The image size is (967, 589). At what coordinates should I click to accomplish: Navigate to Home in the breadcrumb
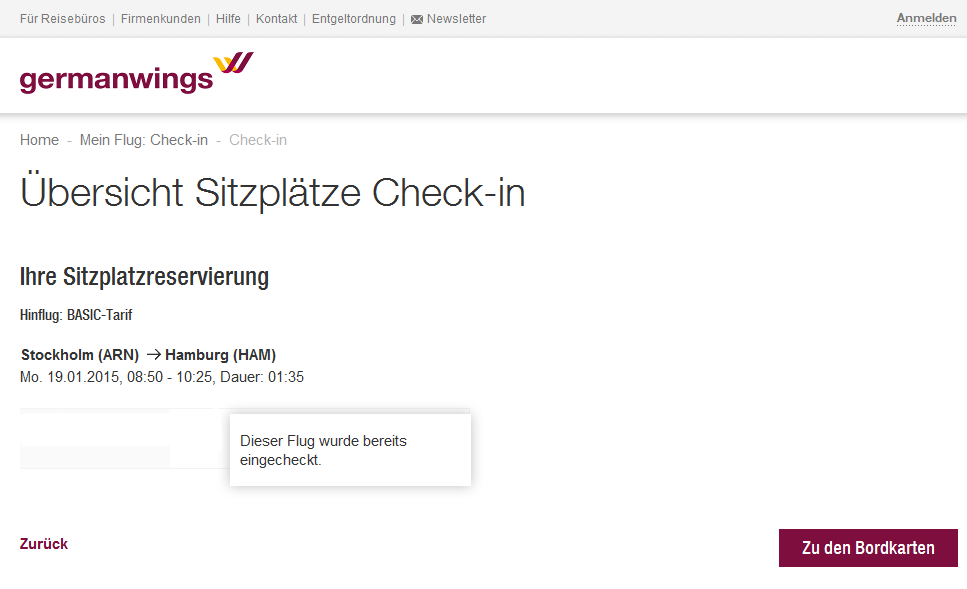click(39, 140)
